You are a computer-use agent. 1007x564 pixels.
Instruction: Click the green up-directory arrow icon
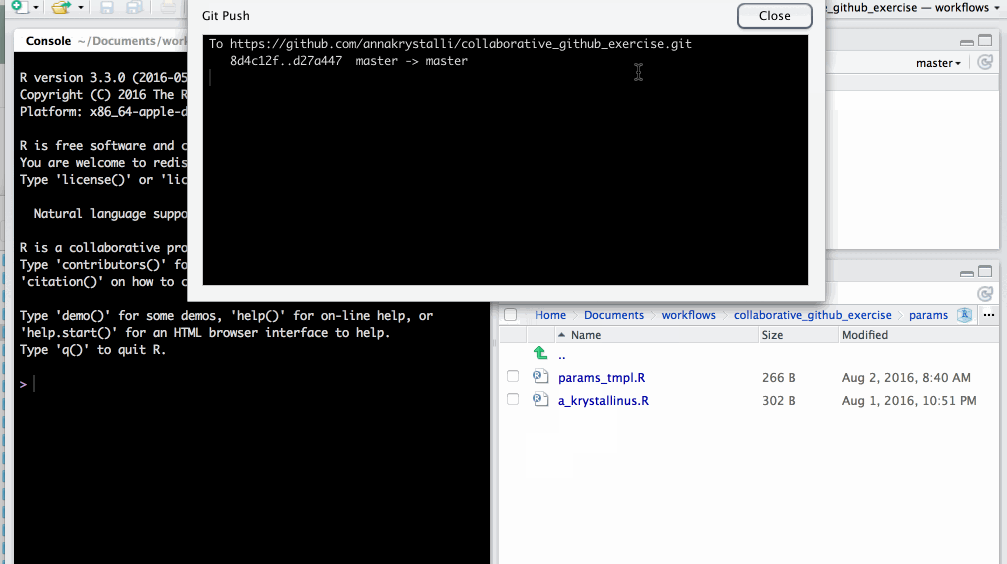click(x=541, y=353)
